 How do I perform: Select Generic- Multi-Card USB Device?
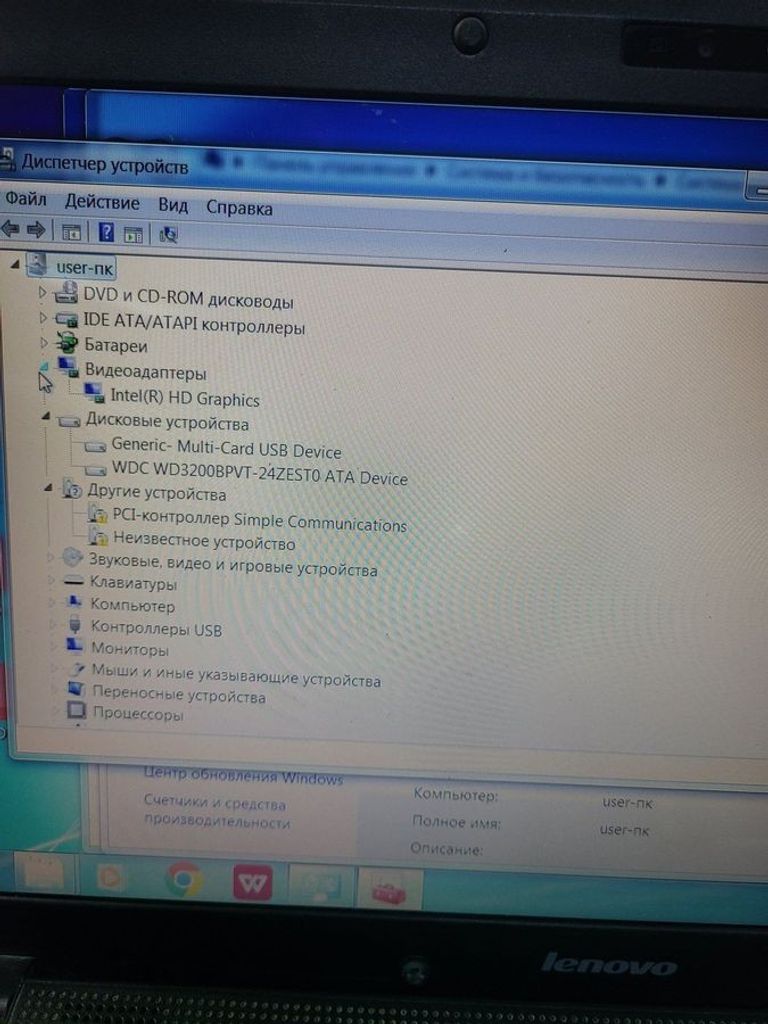[226, 448]
